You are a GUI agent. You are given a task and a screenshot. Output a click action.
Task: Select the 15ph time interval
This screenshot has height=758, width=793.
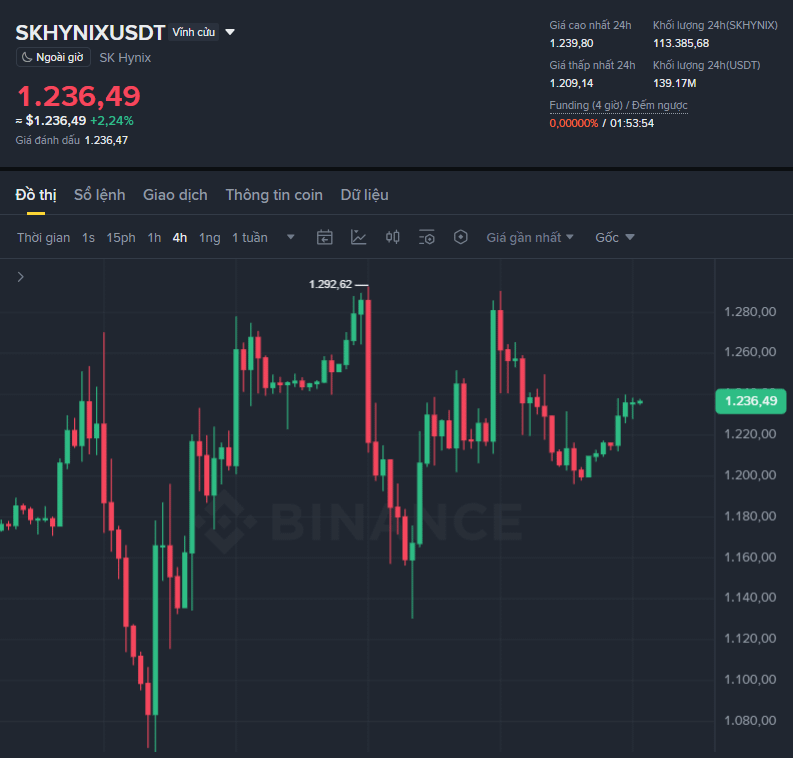[x=121, y=238]
